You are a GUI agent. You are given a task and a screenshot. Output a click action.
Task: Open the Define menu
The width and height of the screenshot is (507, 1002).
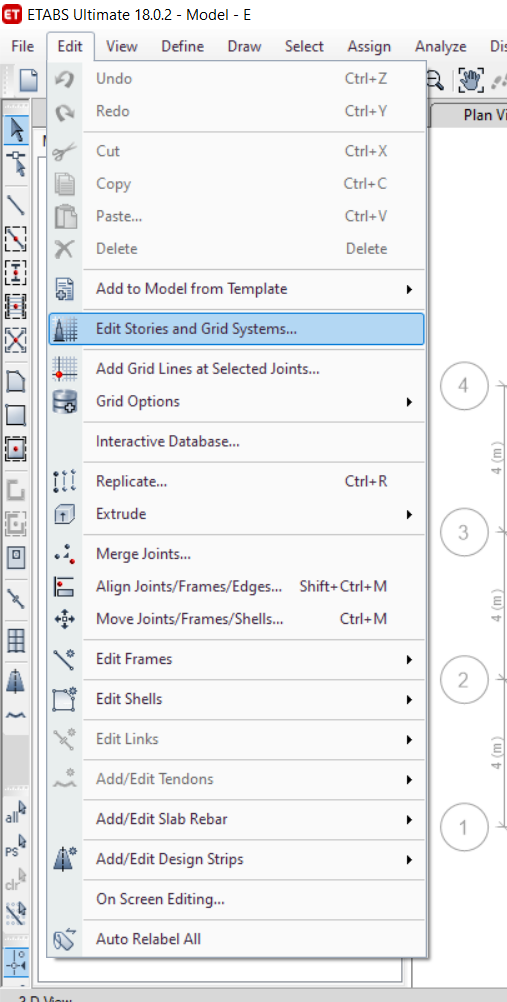click(x=182, y=47)
